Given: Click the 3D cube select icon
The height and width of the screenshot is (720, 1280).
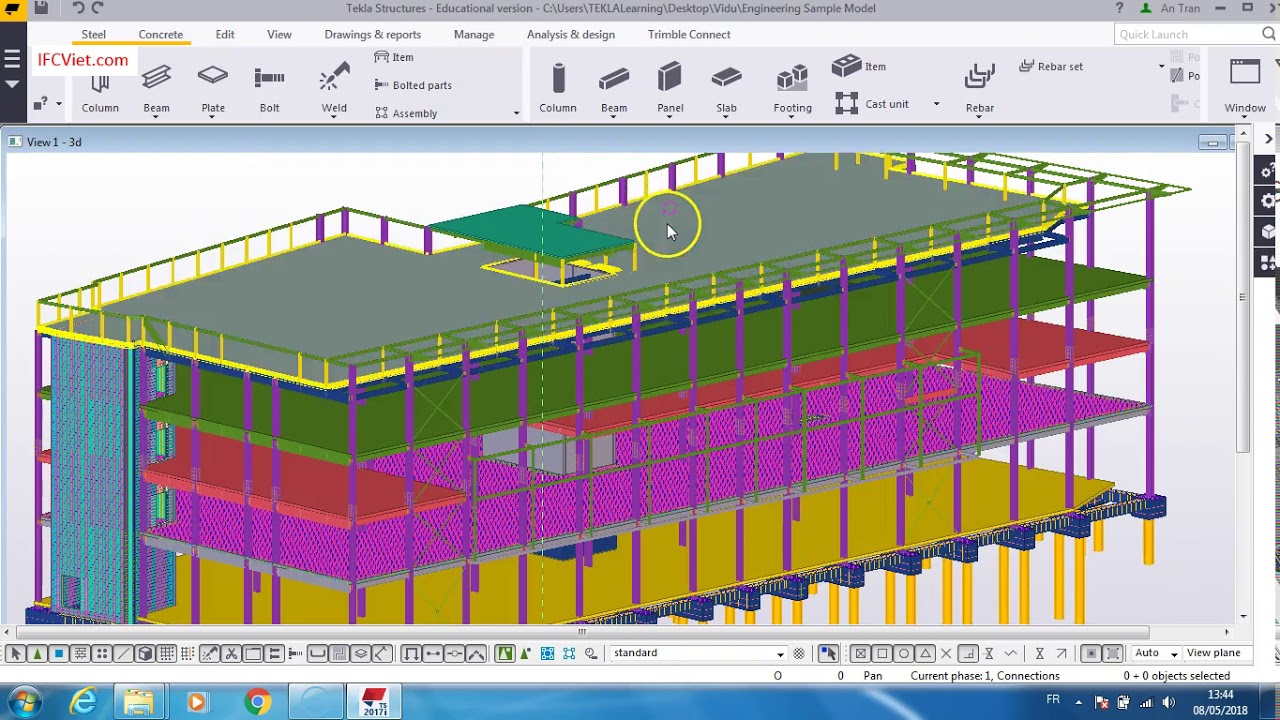Looking at the screenshot, I should [x=145, y=653].
